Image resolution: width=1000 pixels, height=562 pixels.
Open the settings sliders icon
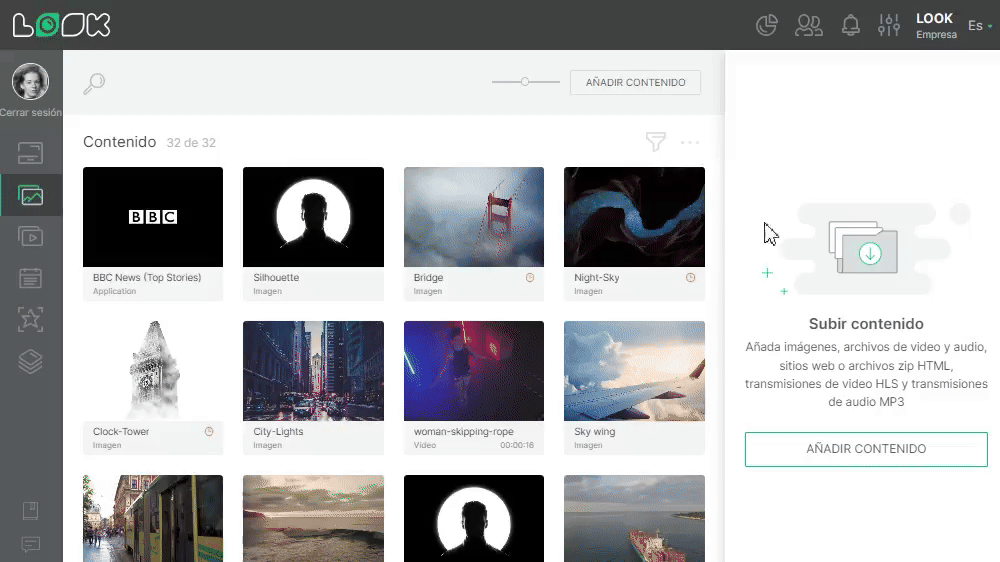coord(888,26)
